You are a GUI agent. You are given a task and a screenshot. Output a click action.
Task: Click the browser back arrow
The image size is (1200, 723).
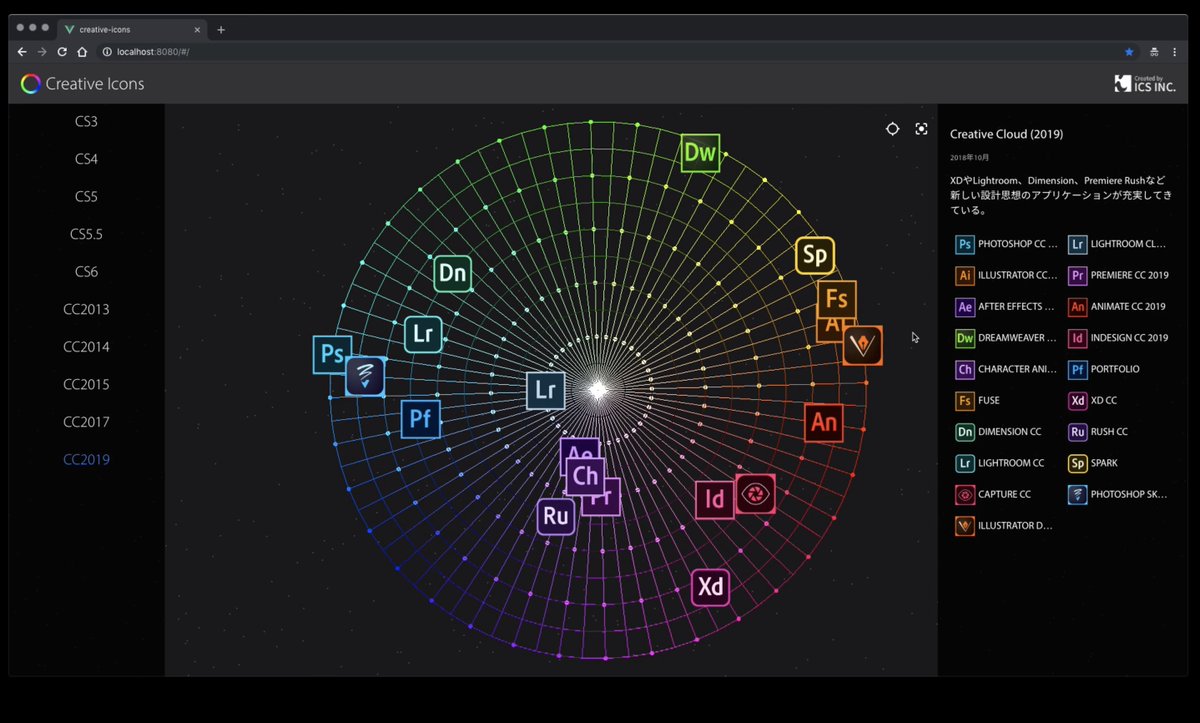22,52
